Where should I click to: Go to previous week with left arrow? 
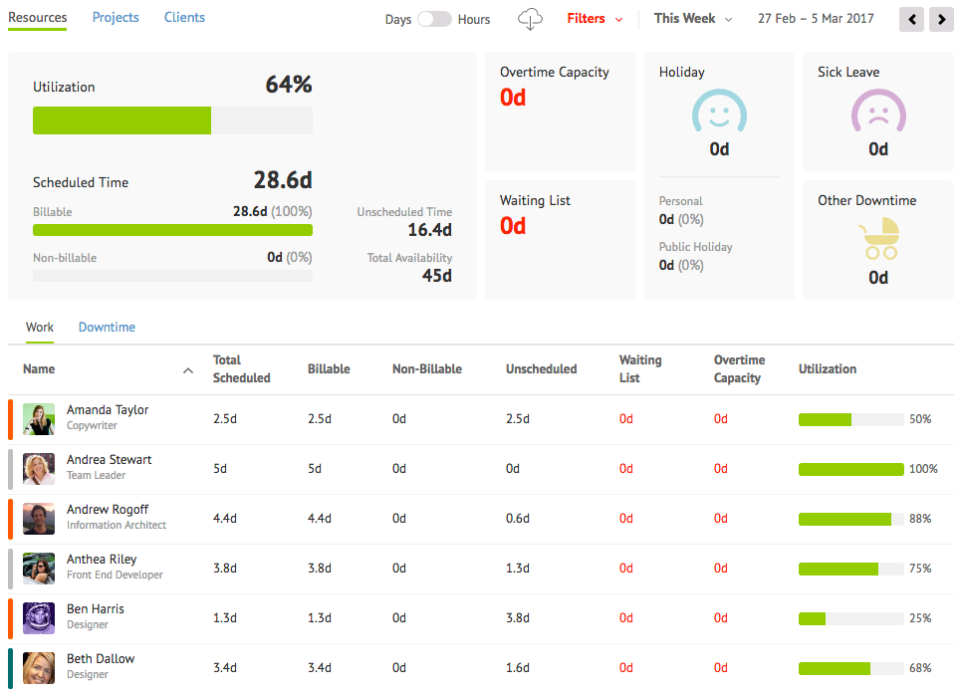tap(911, 19)
